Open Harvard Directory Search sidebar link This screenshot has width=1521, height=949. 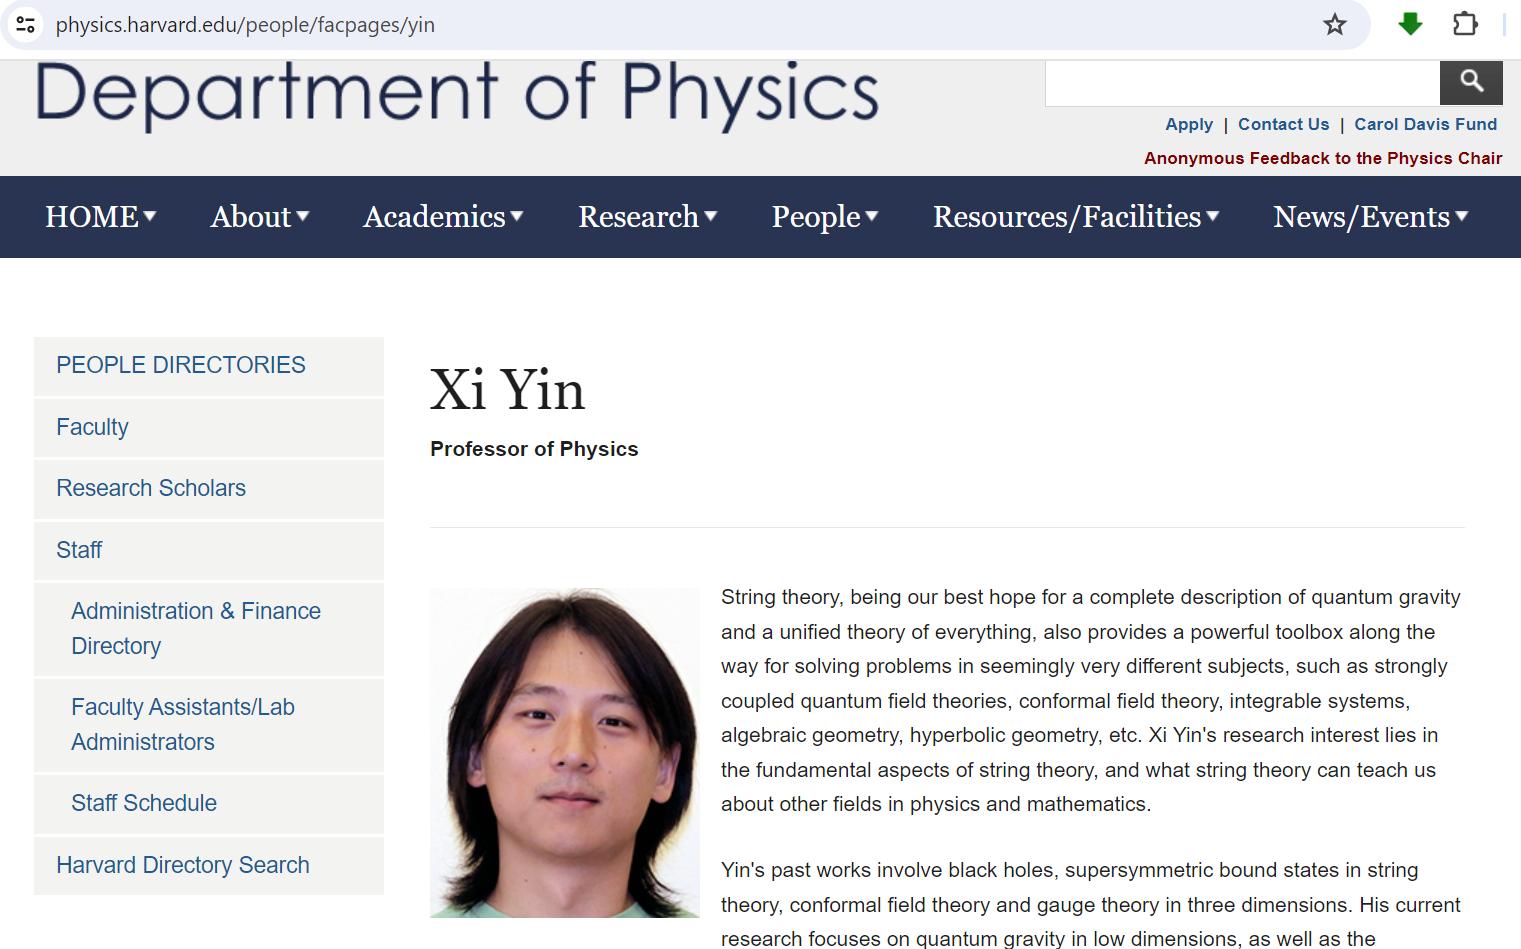tap(183, 865)
